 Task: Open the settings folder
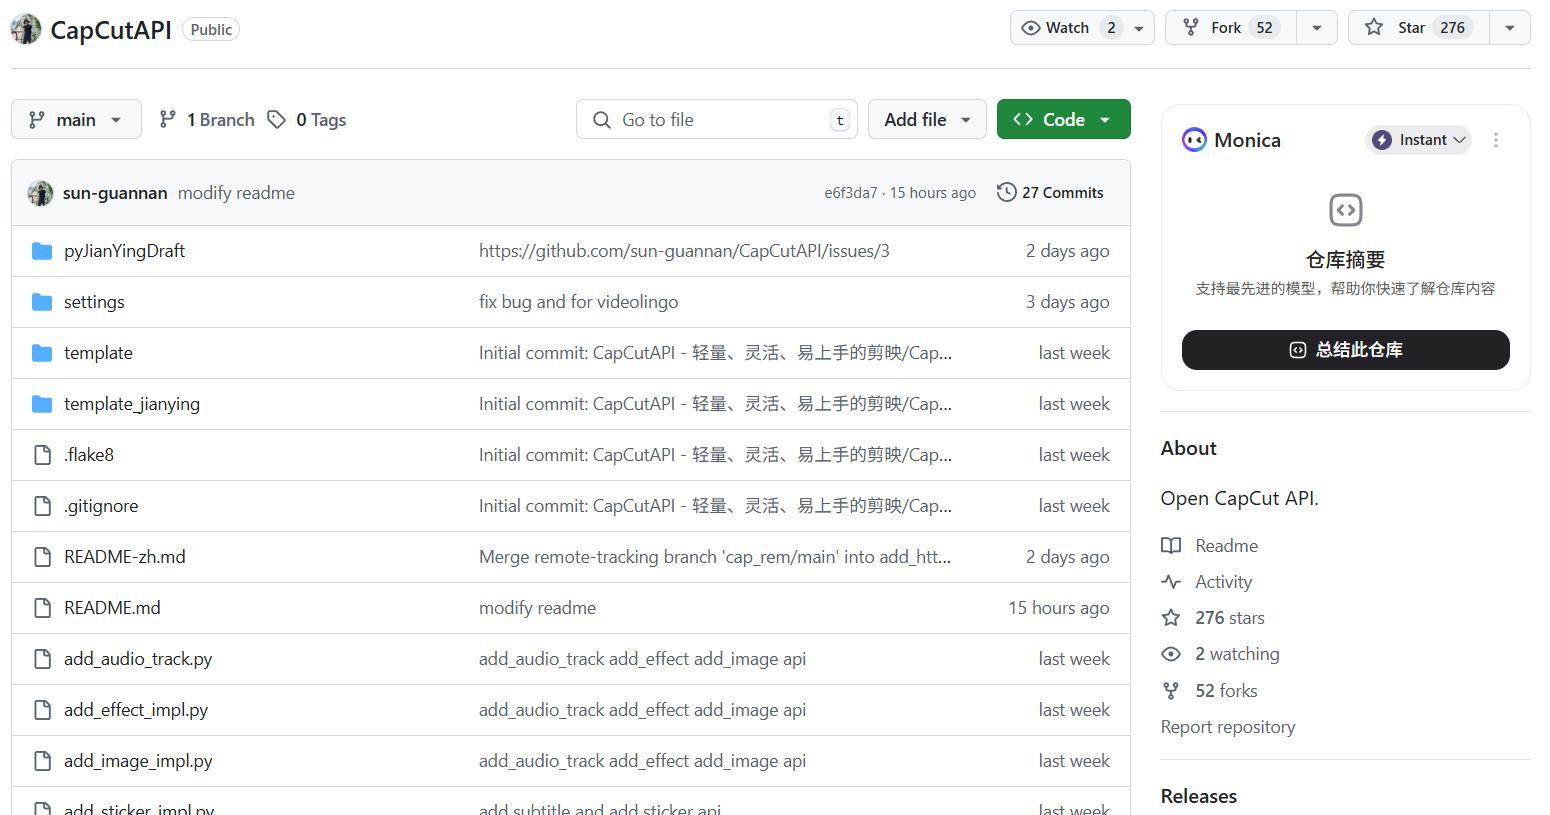(x=94, y=302)
